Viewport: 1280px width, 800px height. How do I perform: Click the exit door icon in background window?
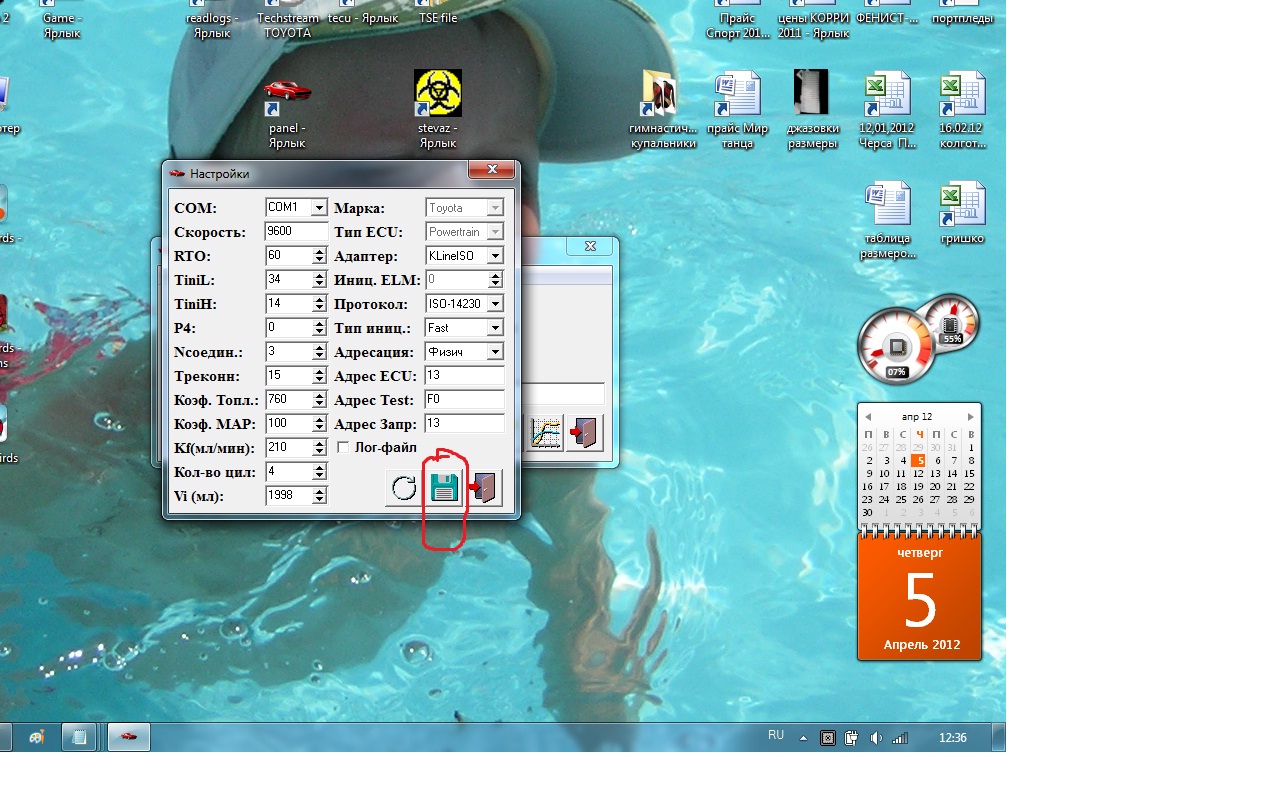[584, 432]
